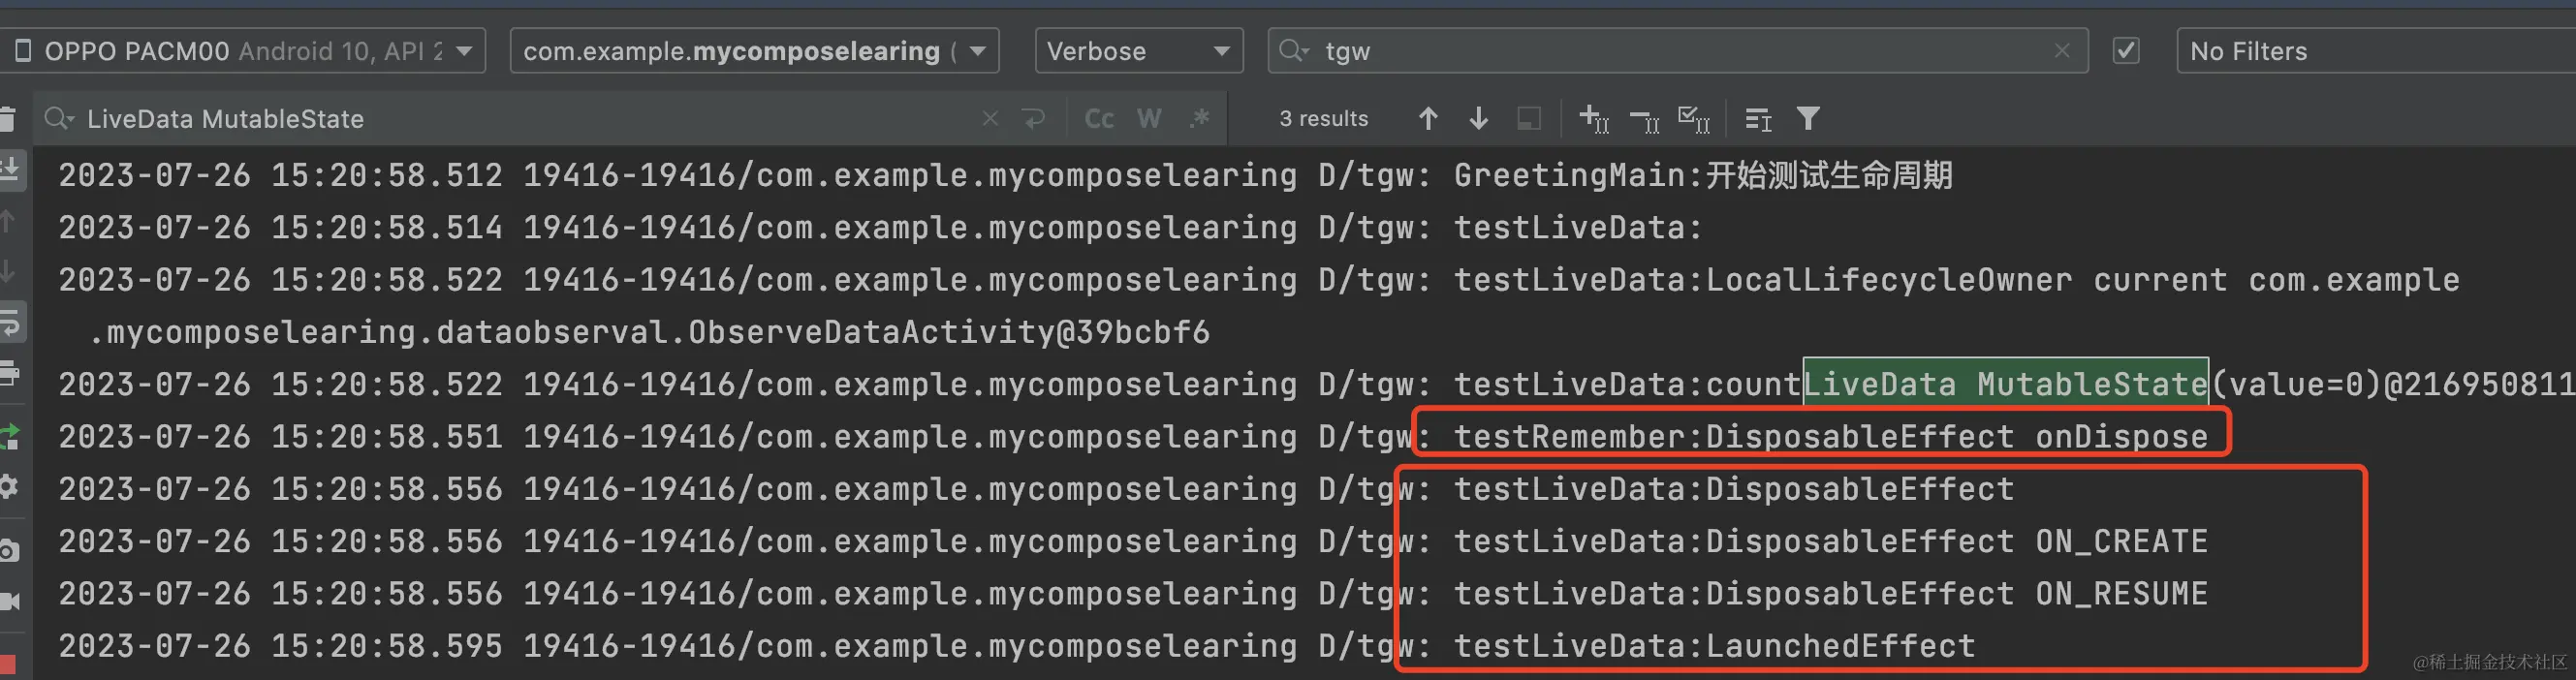Click the print logcat icon

(10, 375)
